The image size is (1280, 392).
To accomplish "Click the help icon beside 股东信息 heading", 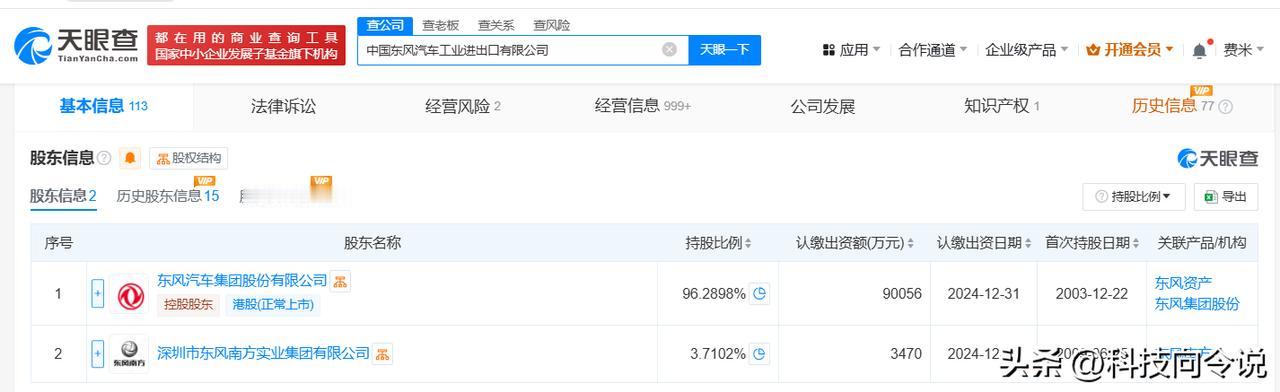I will [104, 158].
